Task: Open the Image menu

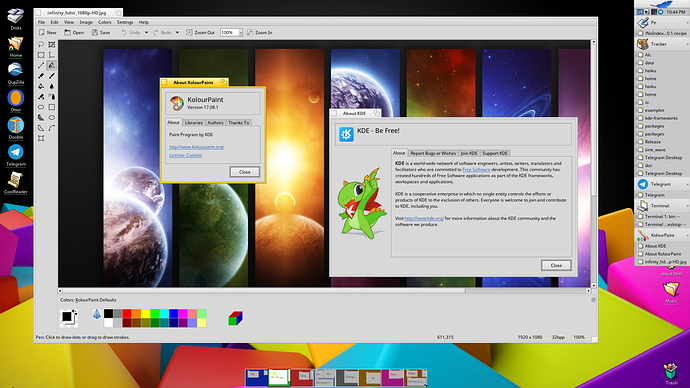Action: pyautogui.click(x=86, y=22)
